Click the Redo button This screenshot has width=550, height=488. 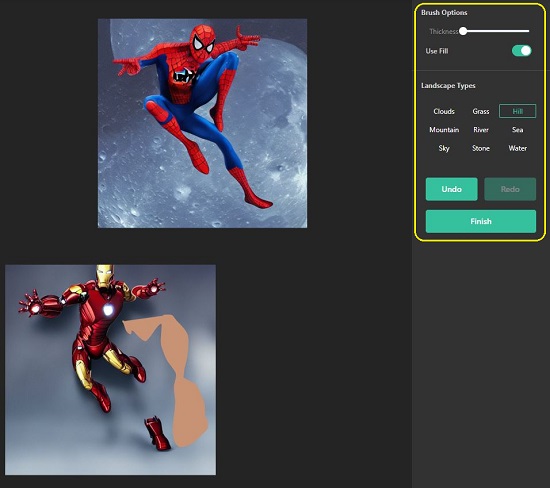pos(510,189)
